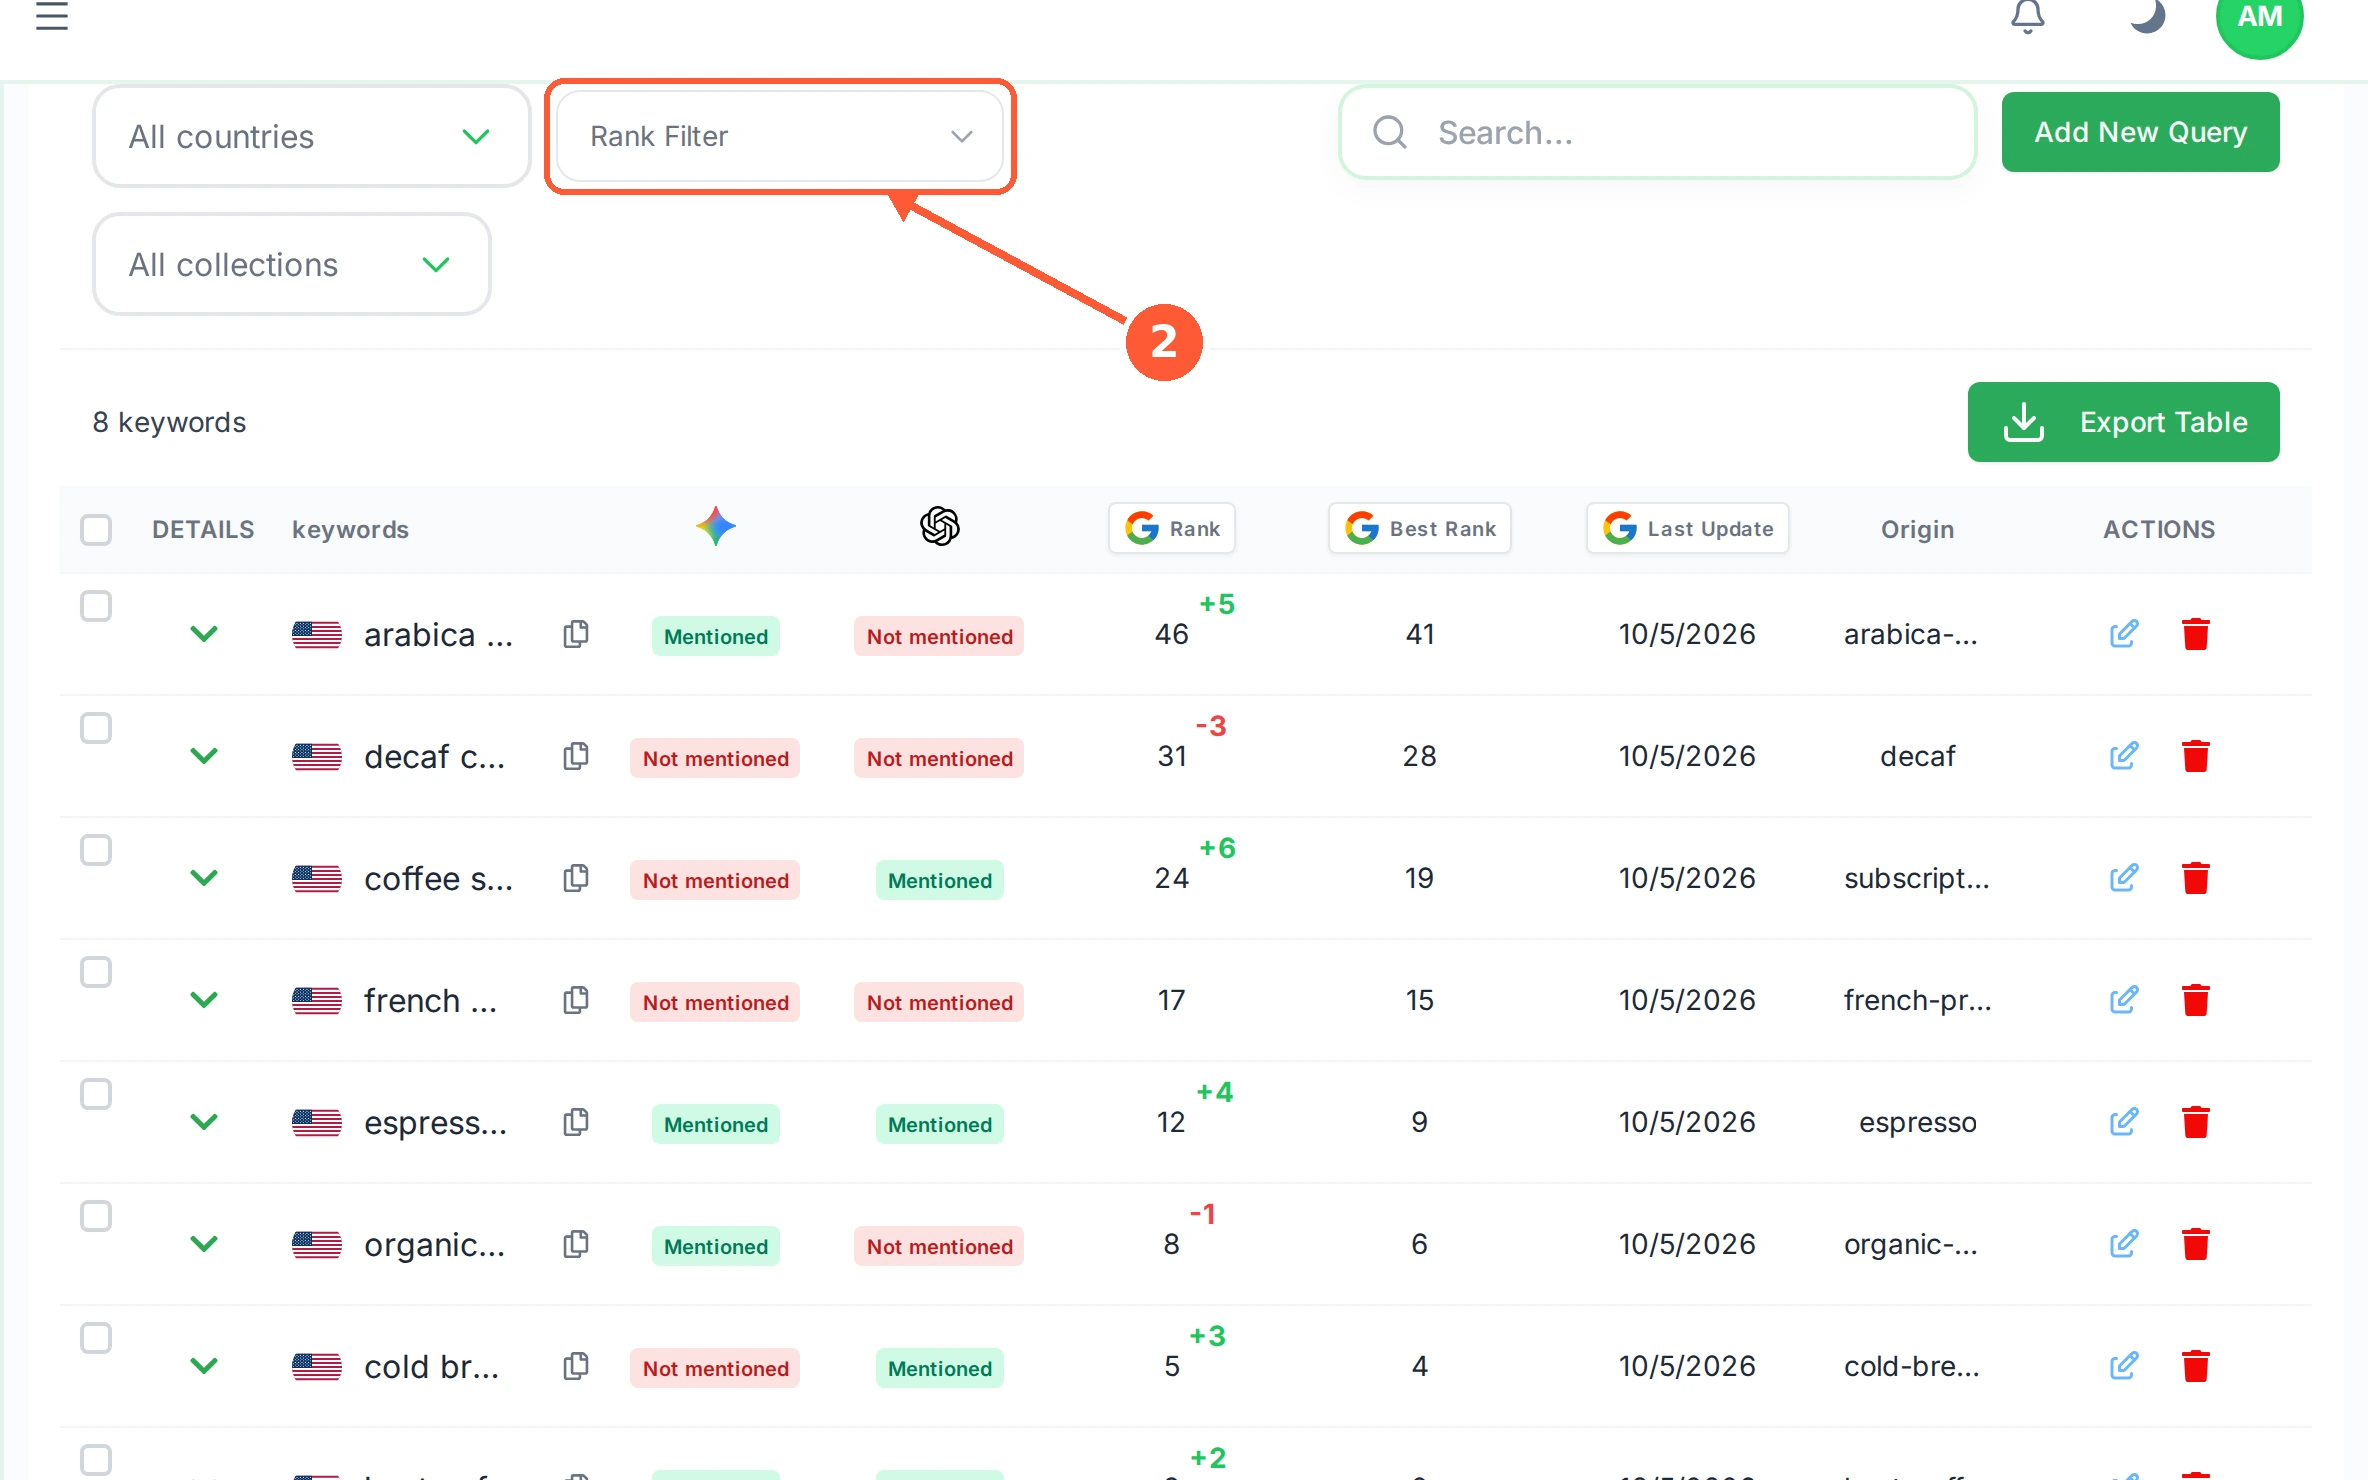Copy the arabica keyword text

point(576,634)
